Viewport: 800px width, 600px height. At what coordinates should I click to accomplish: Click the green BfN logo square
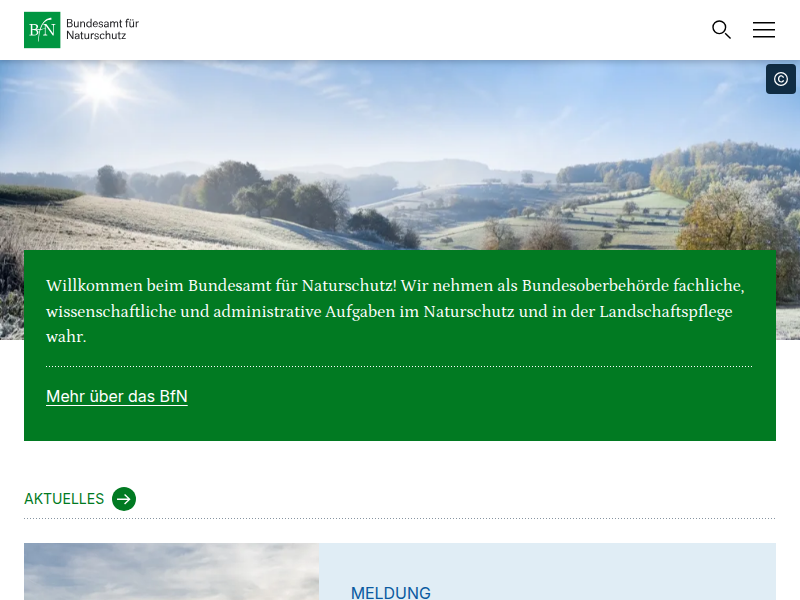(42, 30)
